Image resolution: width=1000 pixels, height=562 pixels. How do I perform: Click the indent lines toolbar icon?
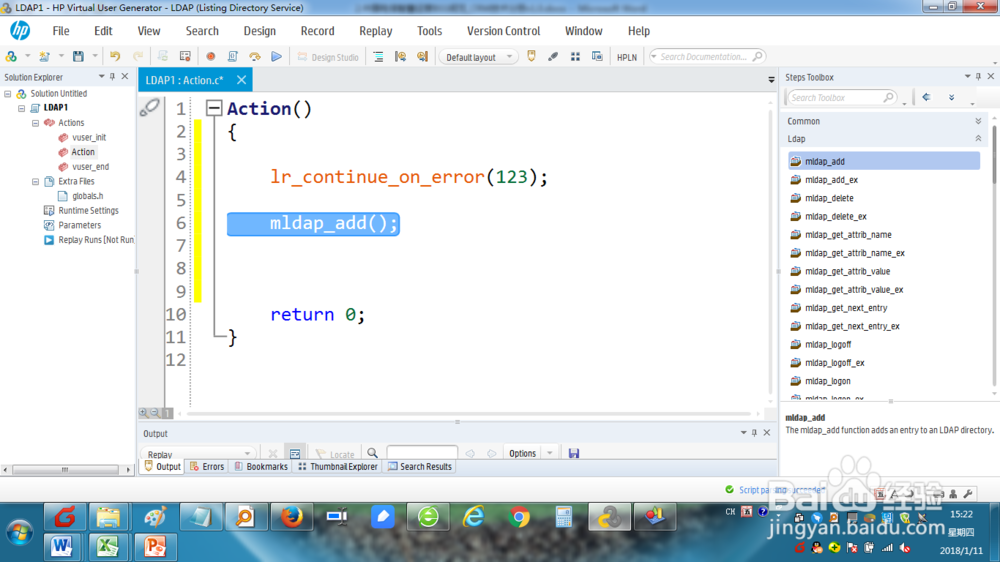378,57
